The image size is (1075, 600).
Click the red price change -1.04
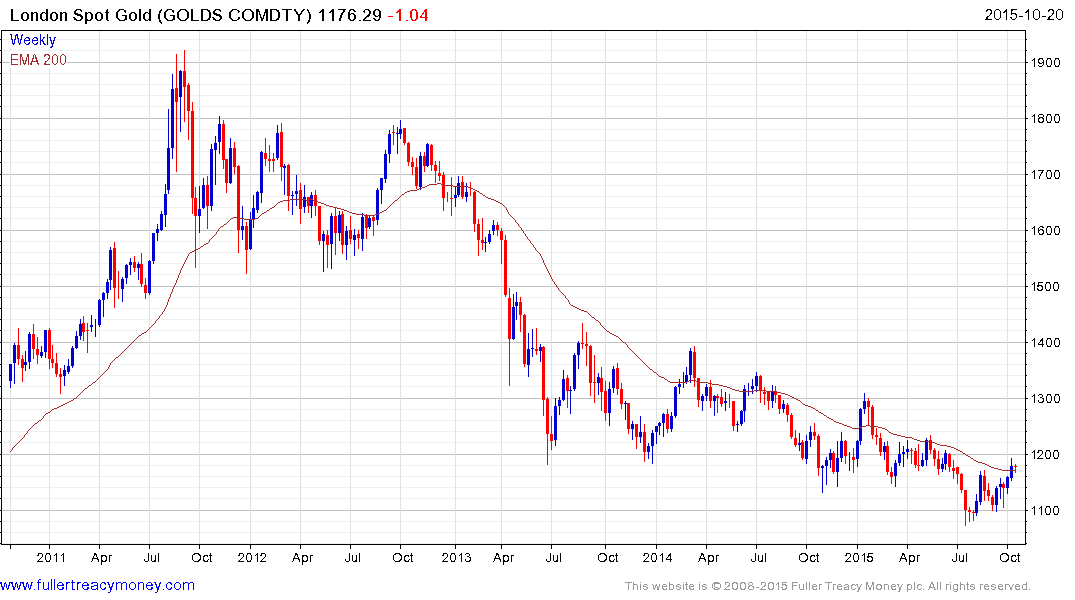point(408,15)
